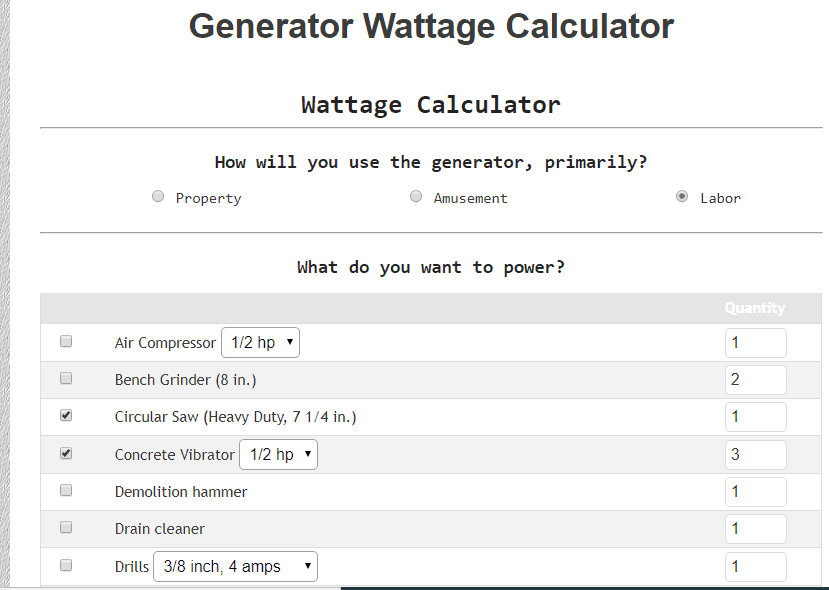Click the 'Air Compressor' row label
This screenshot has width=829, height=590.
click(x=165, y=343)
